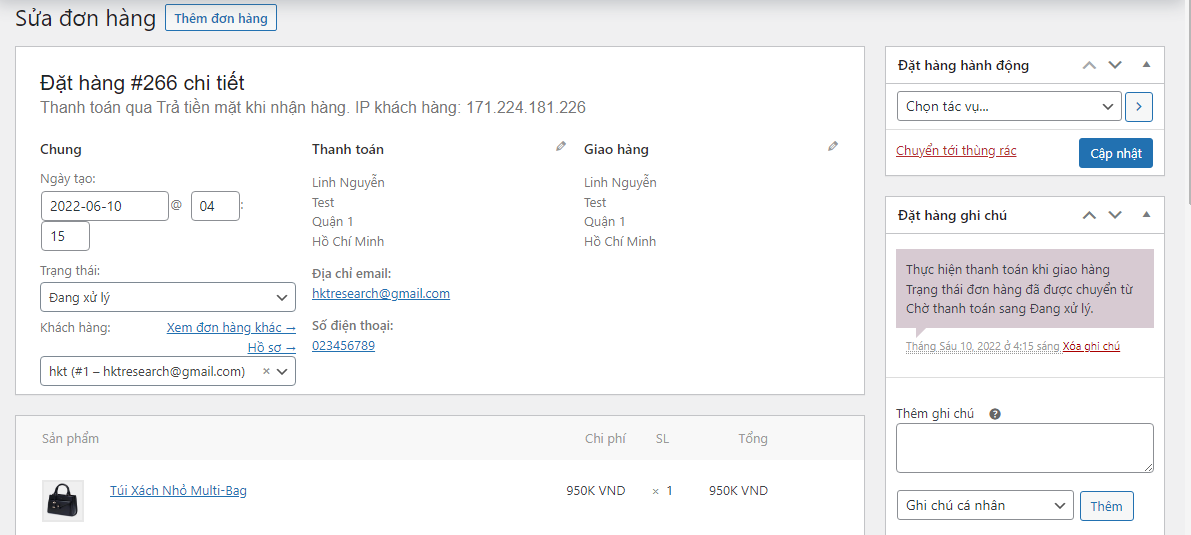Image resolution: width=1191 pixels, height=535 pixels.
Task: Edit billing details with pencil icon
Action: point(561,147)
